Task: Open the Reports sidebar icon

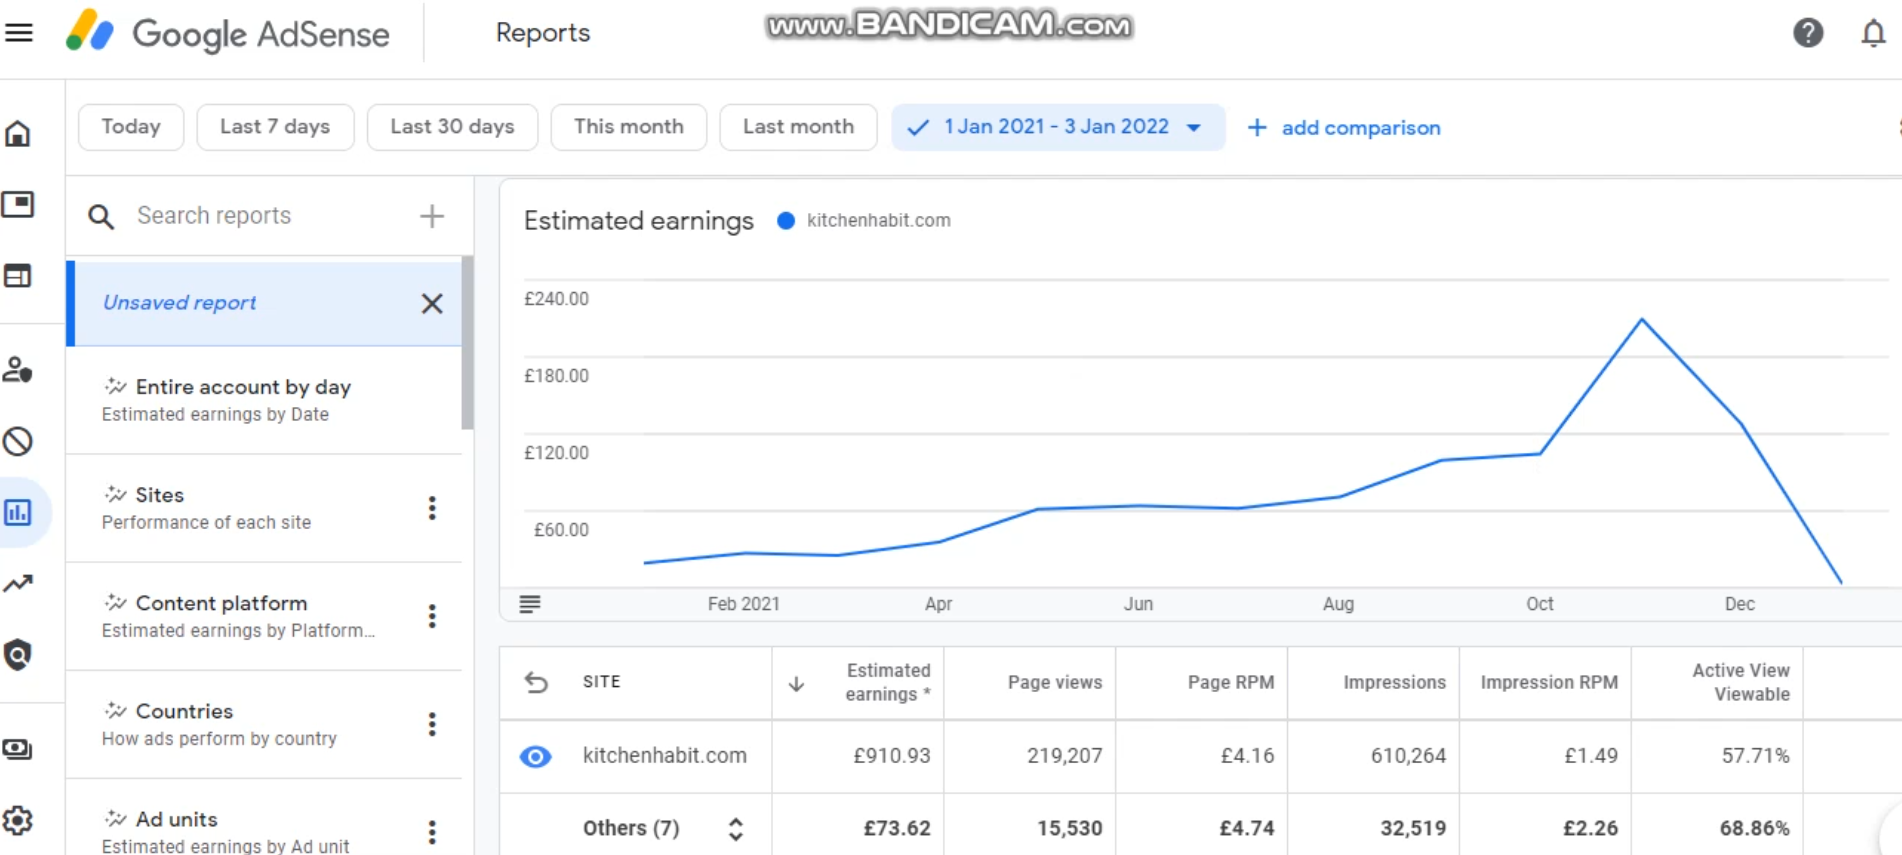Action: pyautogui.click(x=18, y=512)
